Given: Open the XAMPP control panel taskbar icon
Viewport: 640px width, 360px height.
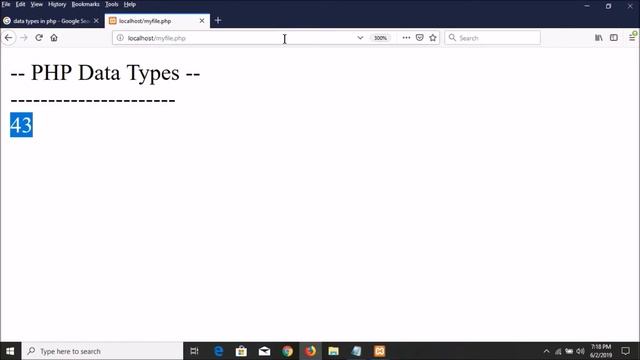Looking at the screenshot, I should (380, 351).
